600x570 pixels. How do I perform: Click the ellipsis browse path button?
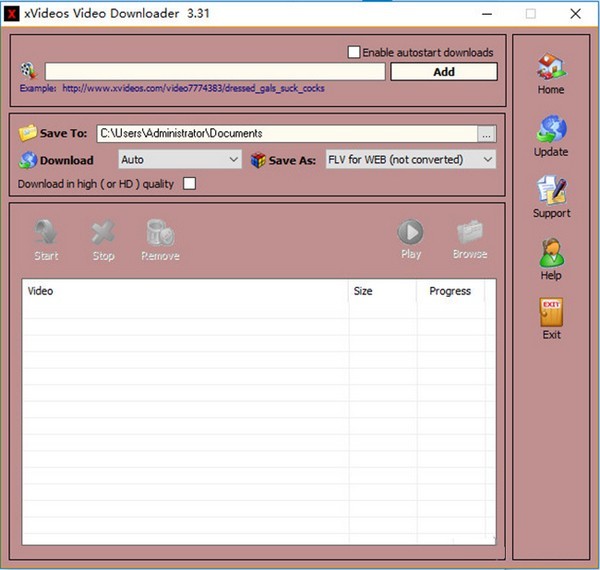click(486, 134)
